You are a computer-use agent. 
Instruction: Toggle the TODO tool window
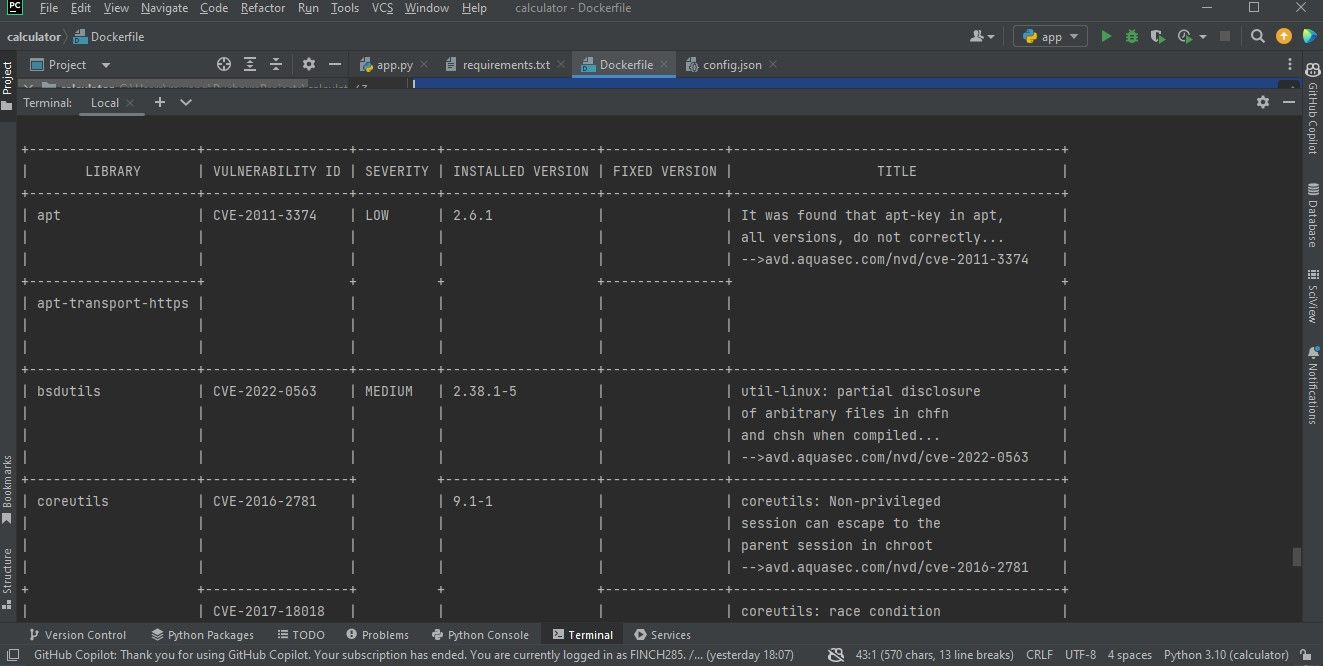[x=301, y=634]
